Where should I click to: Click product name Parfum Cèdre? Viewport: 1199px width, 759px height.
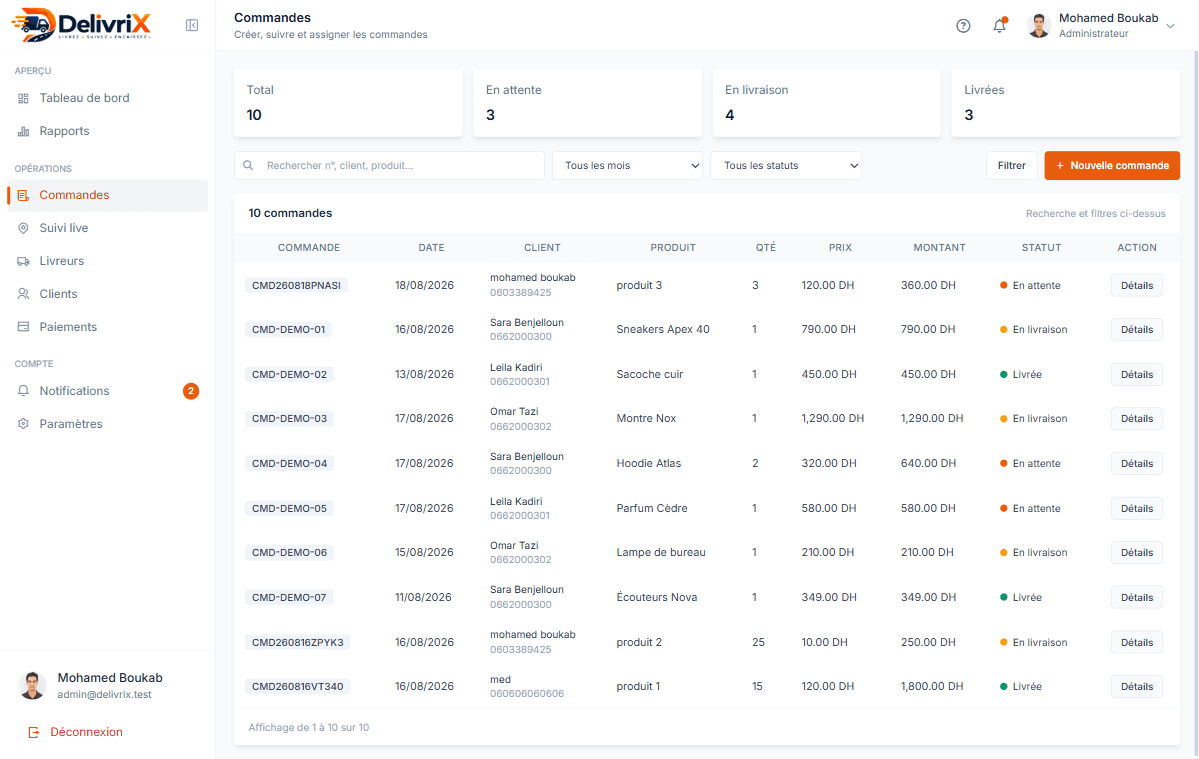pos(651,508)
